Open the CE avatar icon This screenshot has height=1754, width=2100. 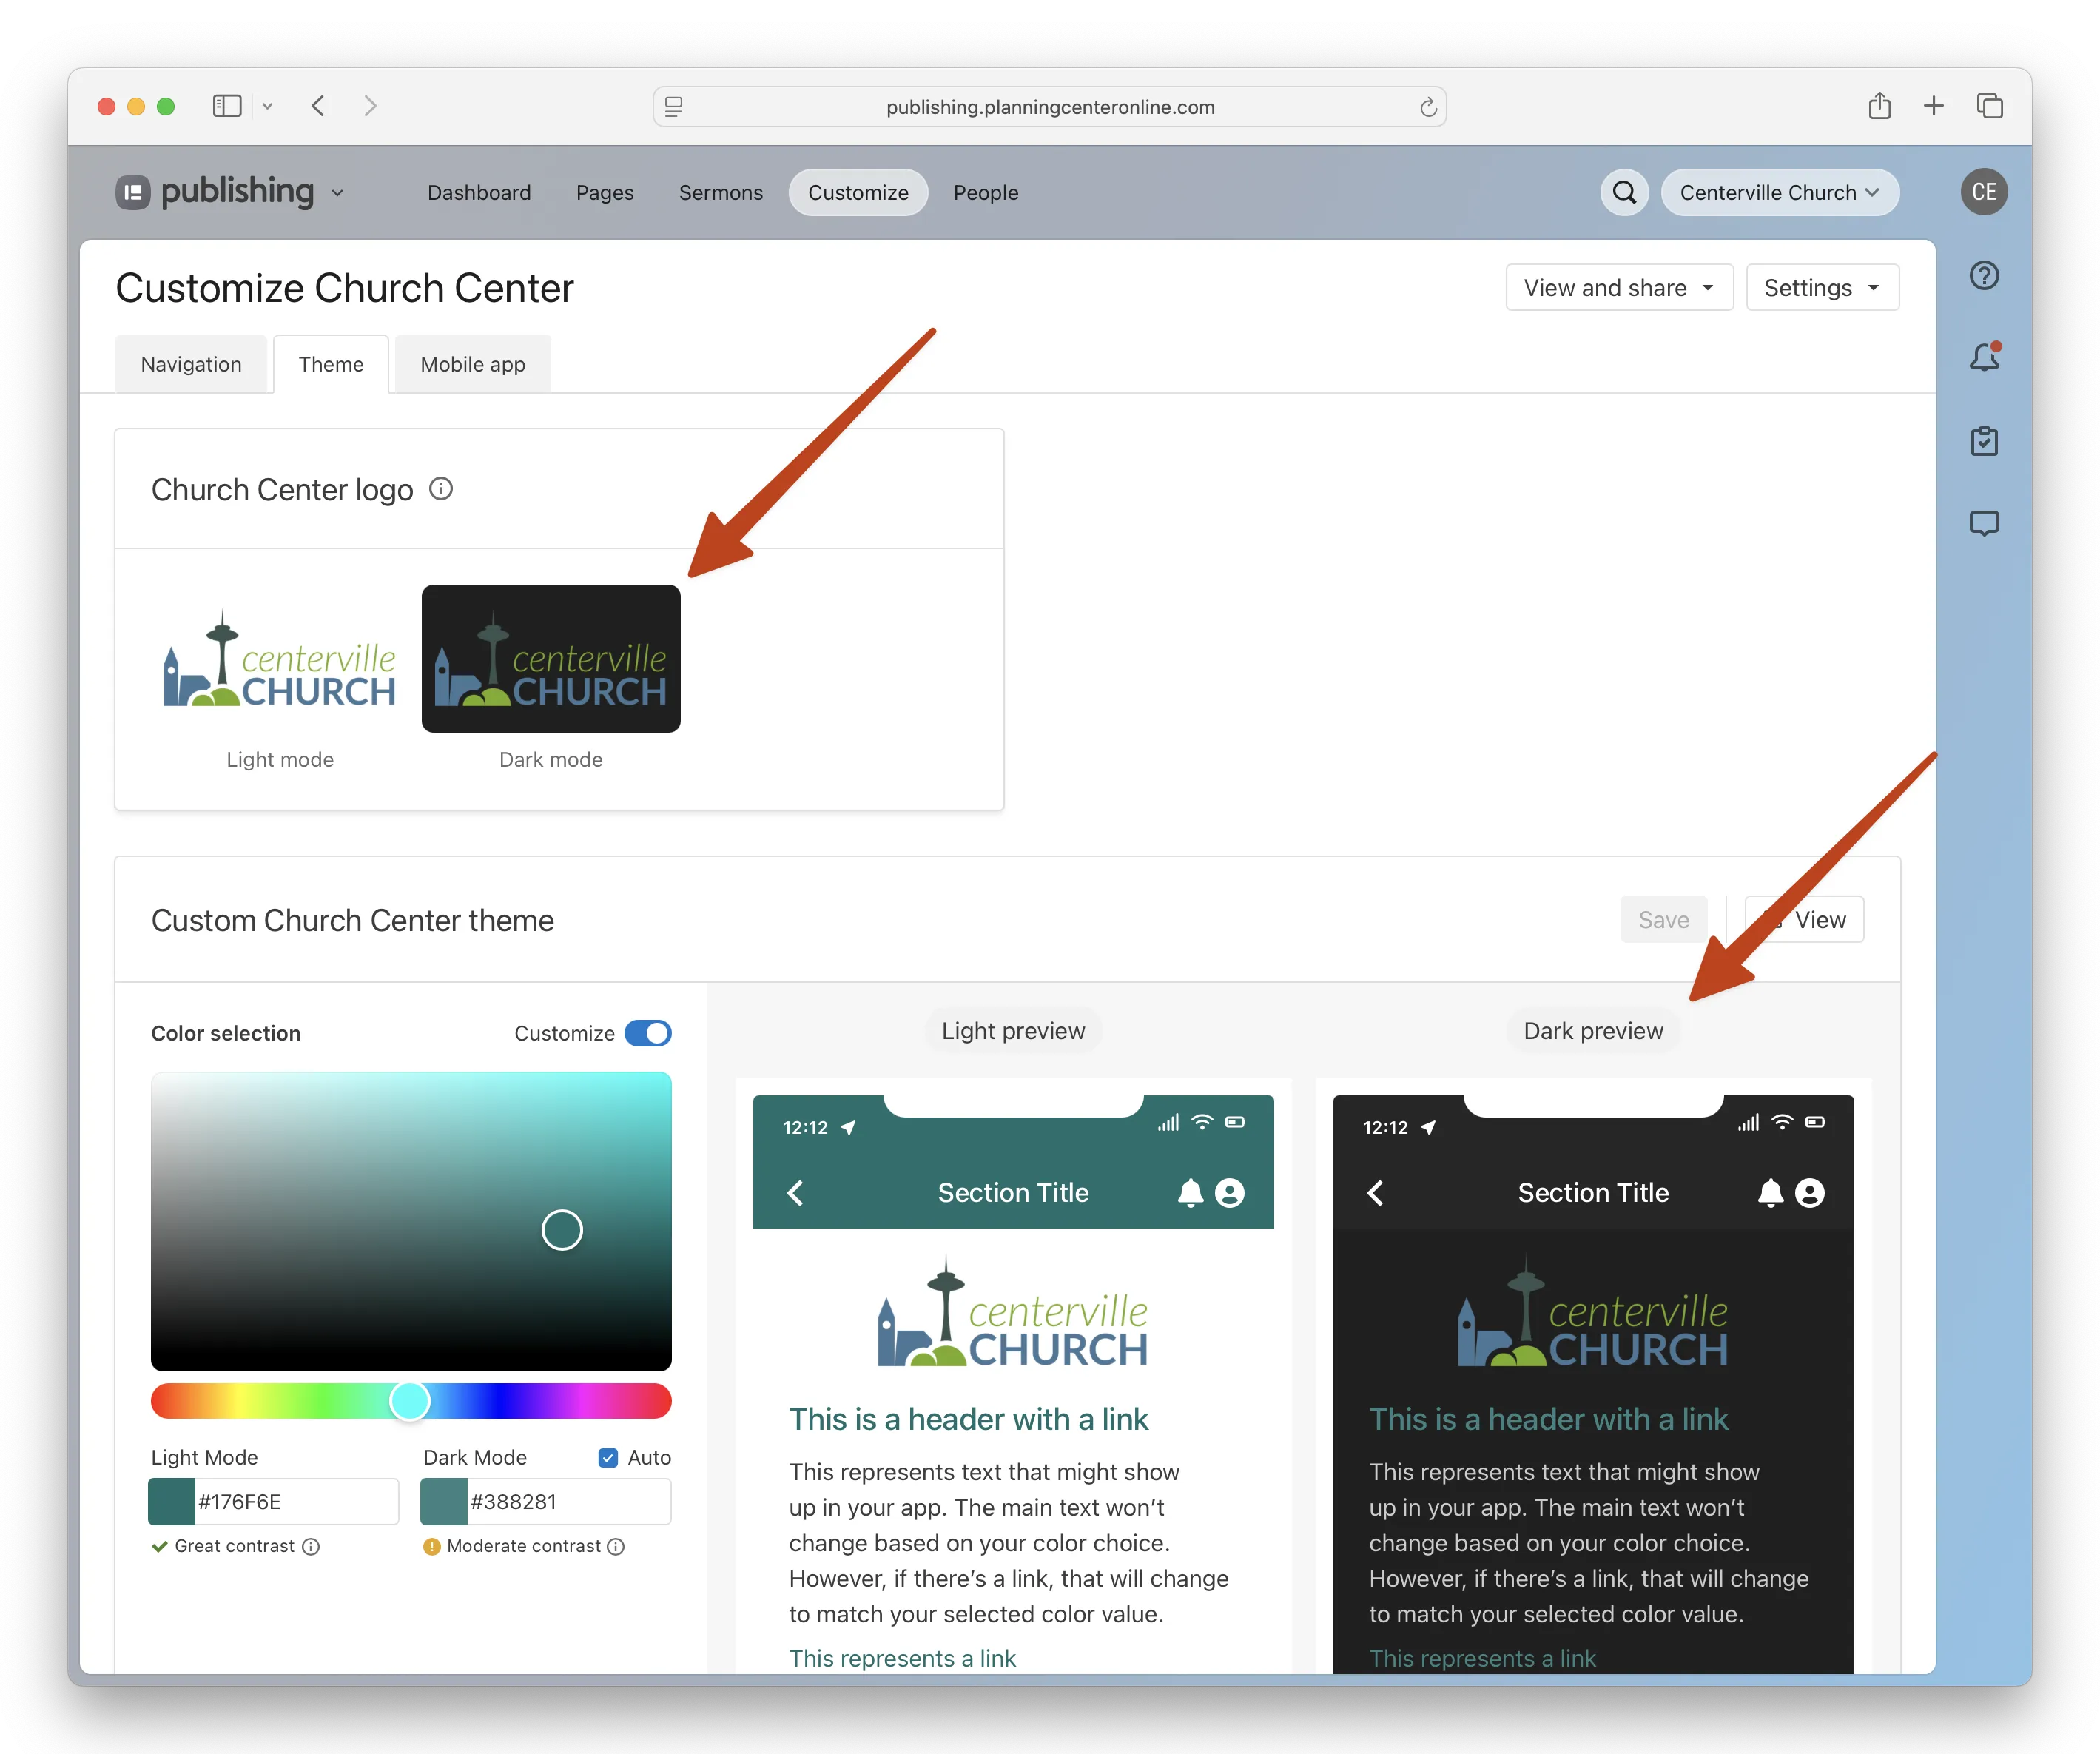pyautogui.click(x=1984, y=192)
